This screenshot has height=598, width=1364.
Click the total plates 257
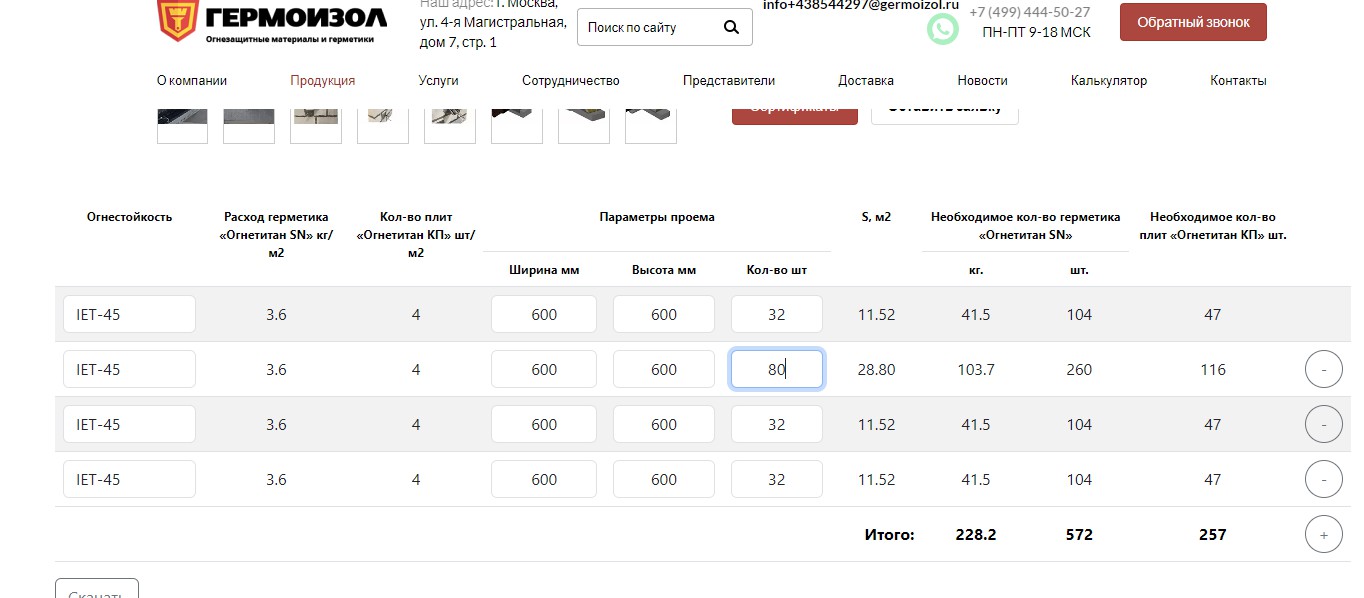coord(1213,535)
